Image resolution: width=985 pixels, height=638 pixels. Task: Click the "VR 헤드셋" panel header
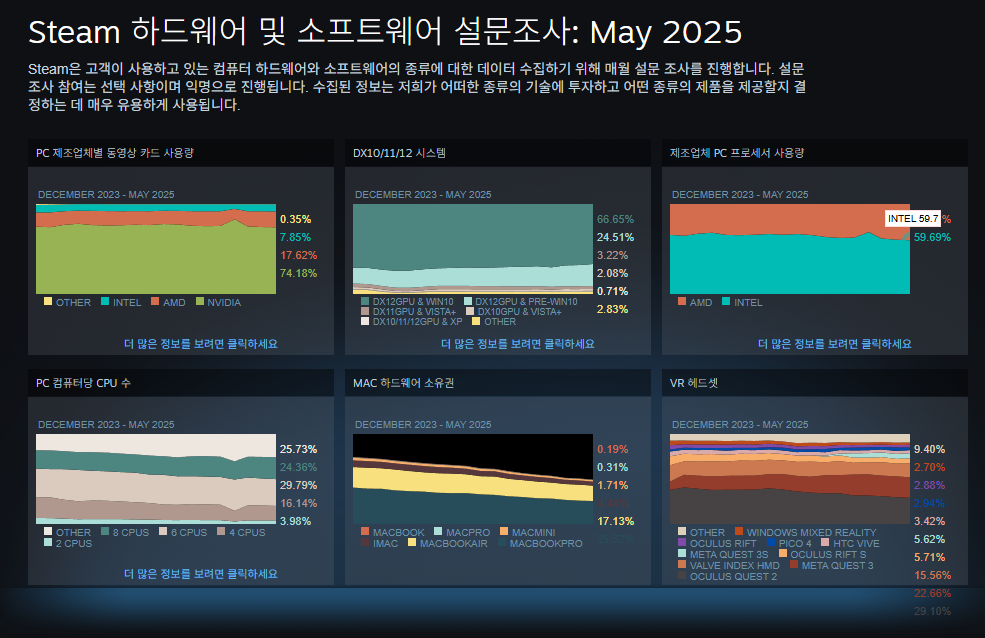[x=815, y=382]
